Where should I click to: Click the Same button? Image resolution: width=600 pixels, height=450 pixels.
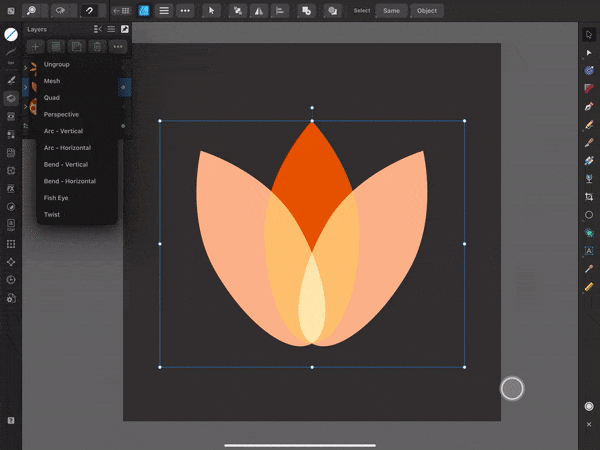[x=391, y=11]
